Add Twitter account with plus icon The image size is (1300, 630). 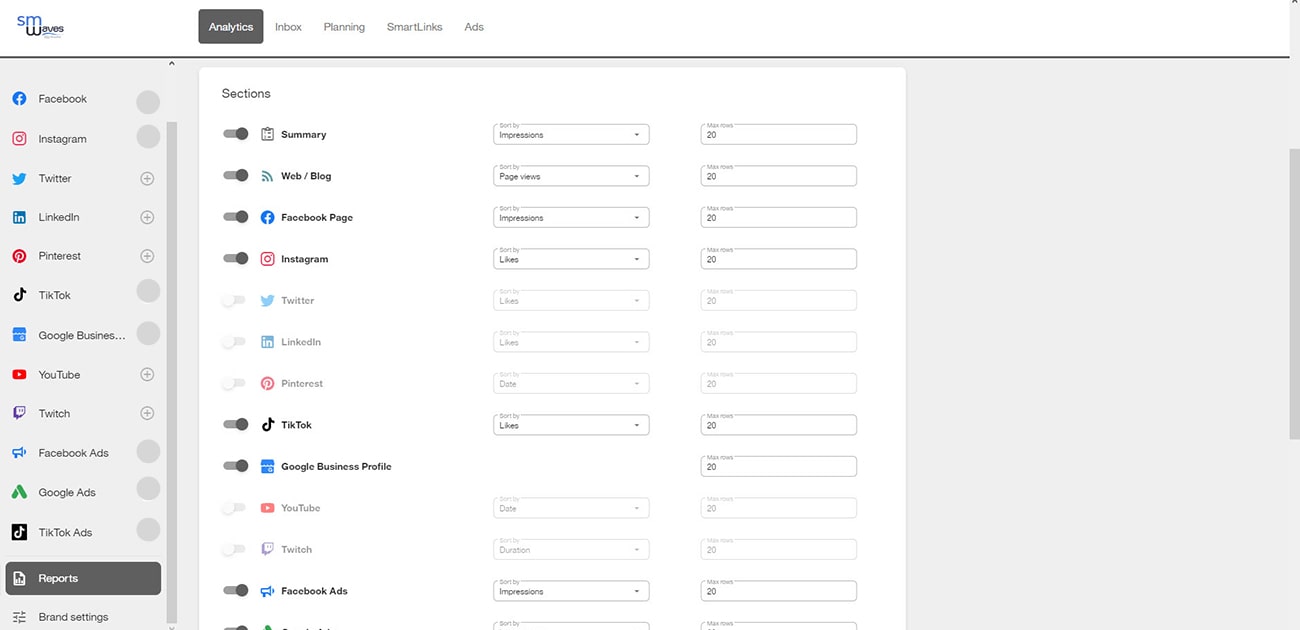pyautogui.click(x=147, y=179)
